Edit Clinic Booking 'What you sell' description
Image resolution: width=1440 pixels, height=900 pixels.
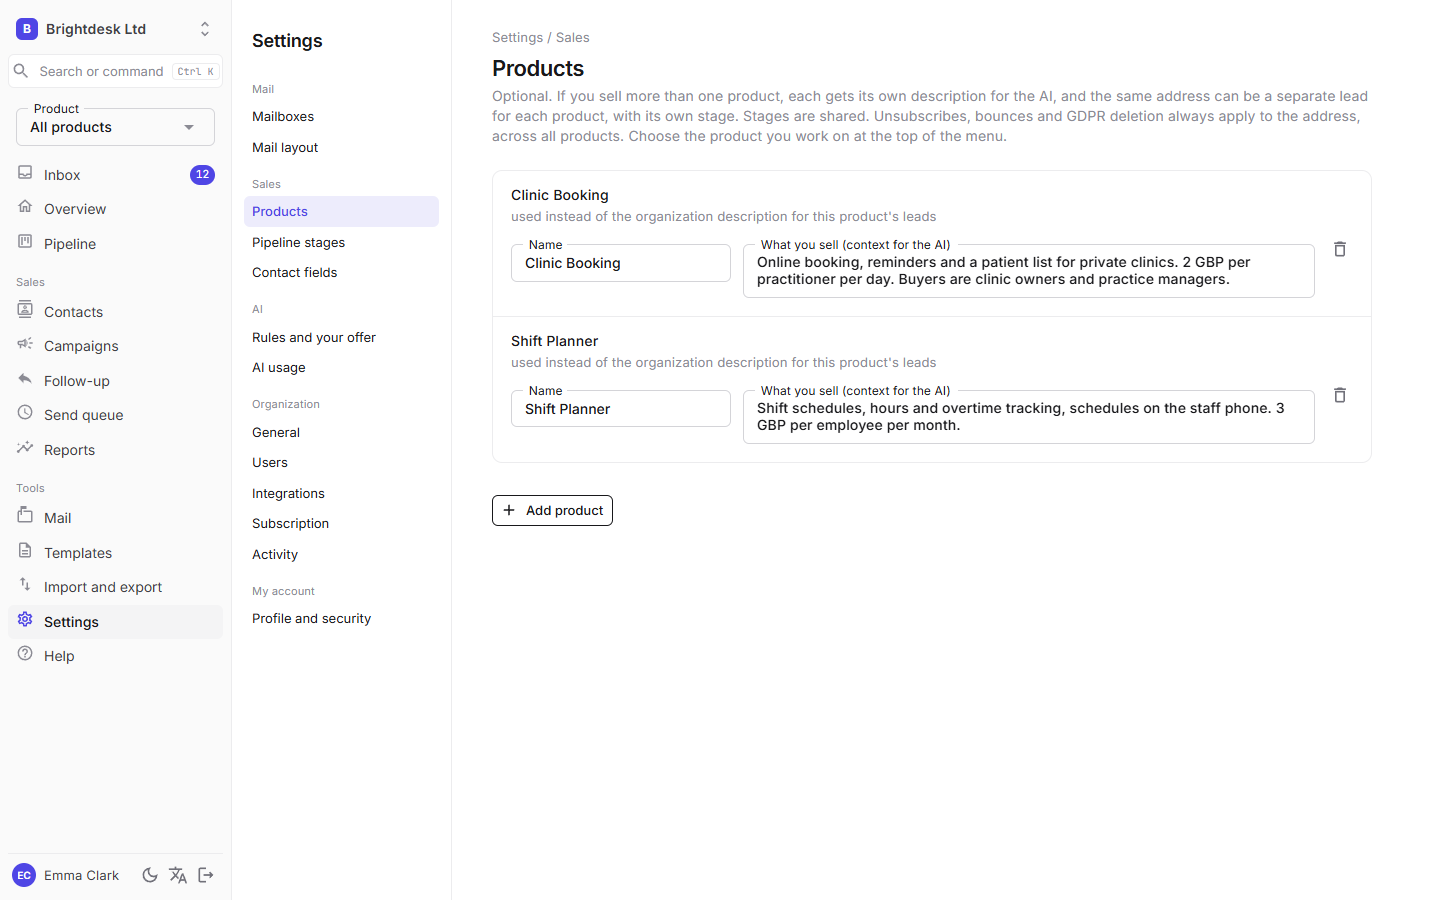click(1028, 271)
